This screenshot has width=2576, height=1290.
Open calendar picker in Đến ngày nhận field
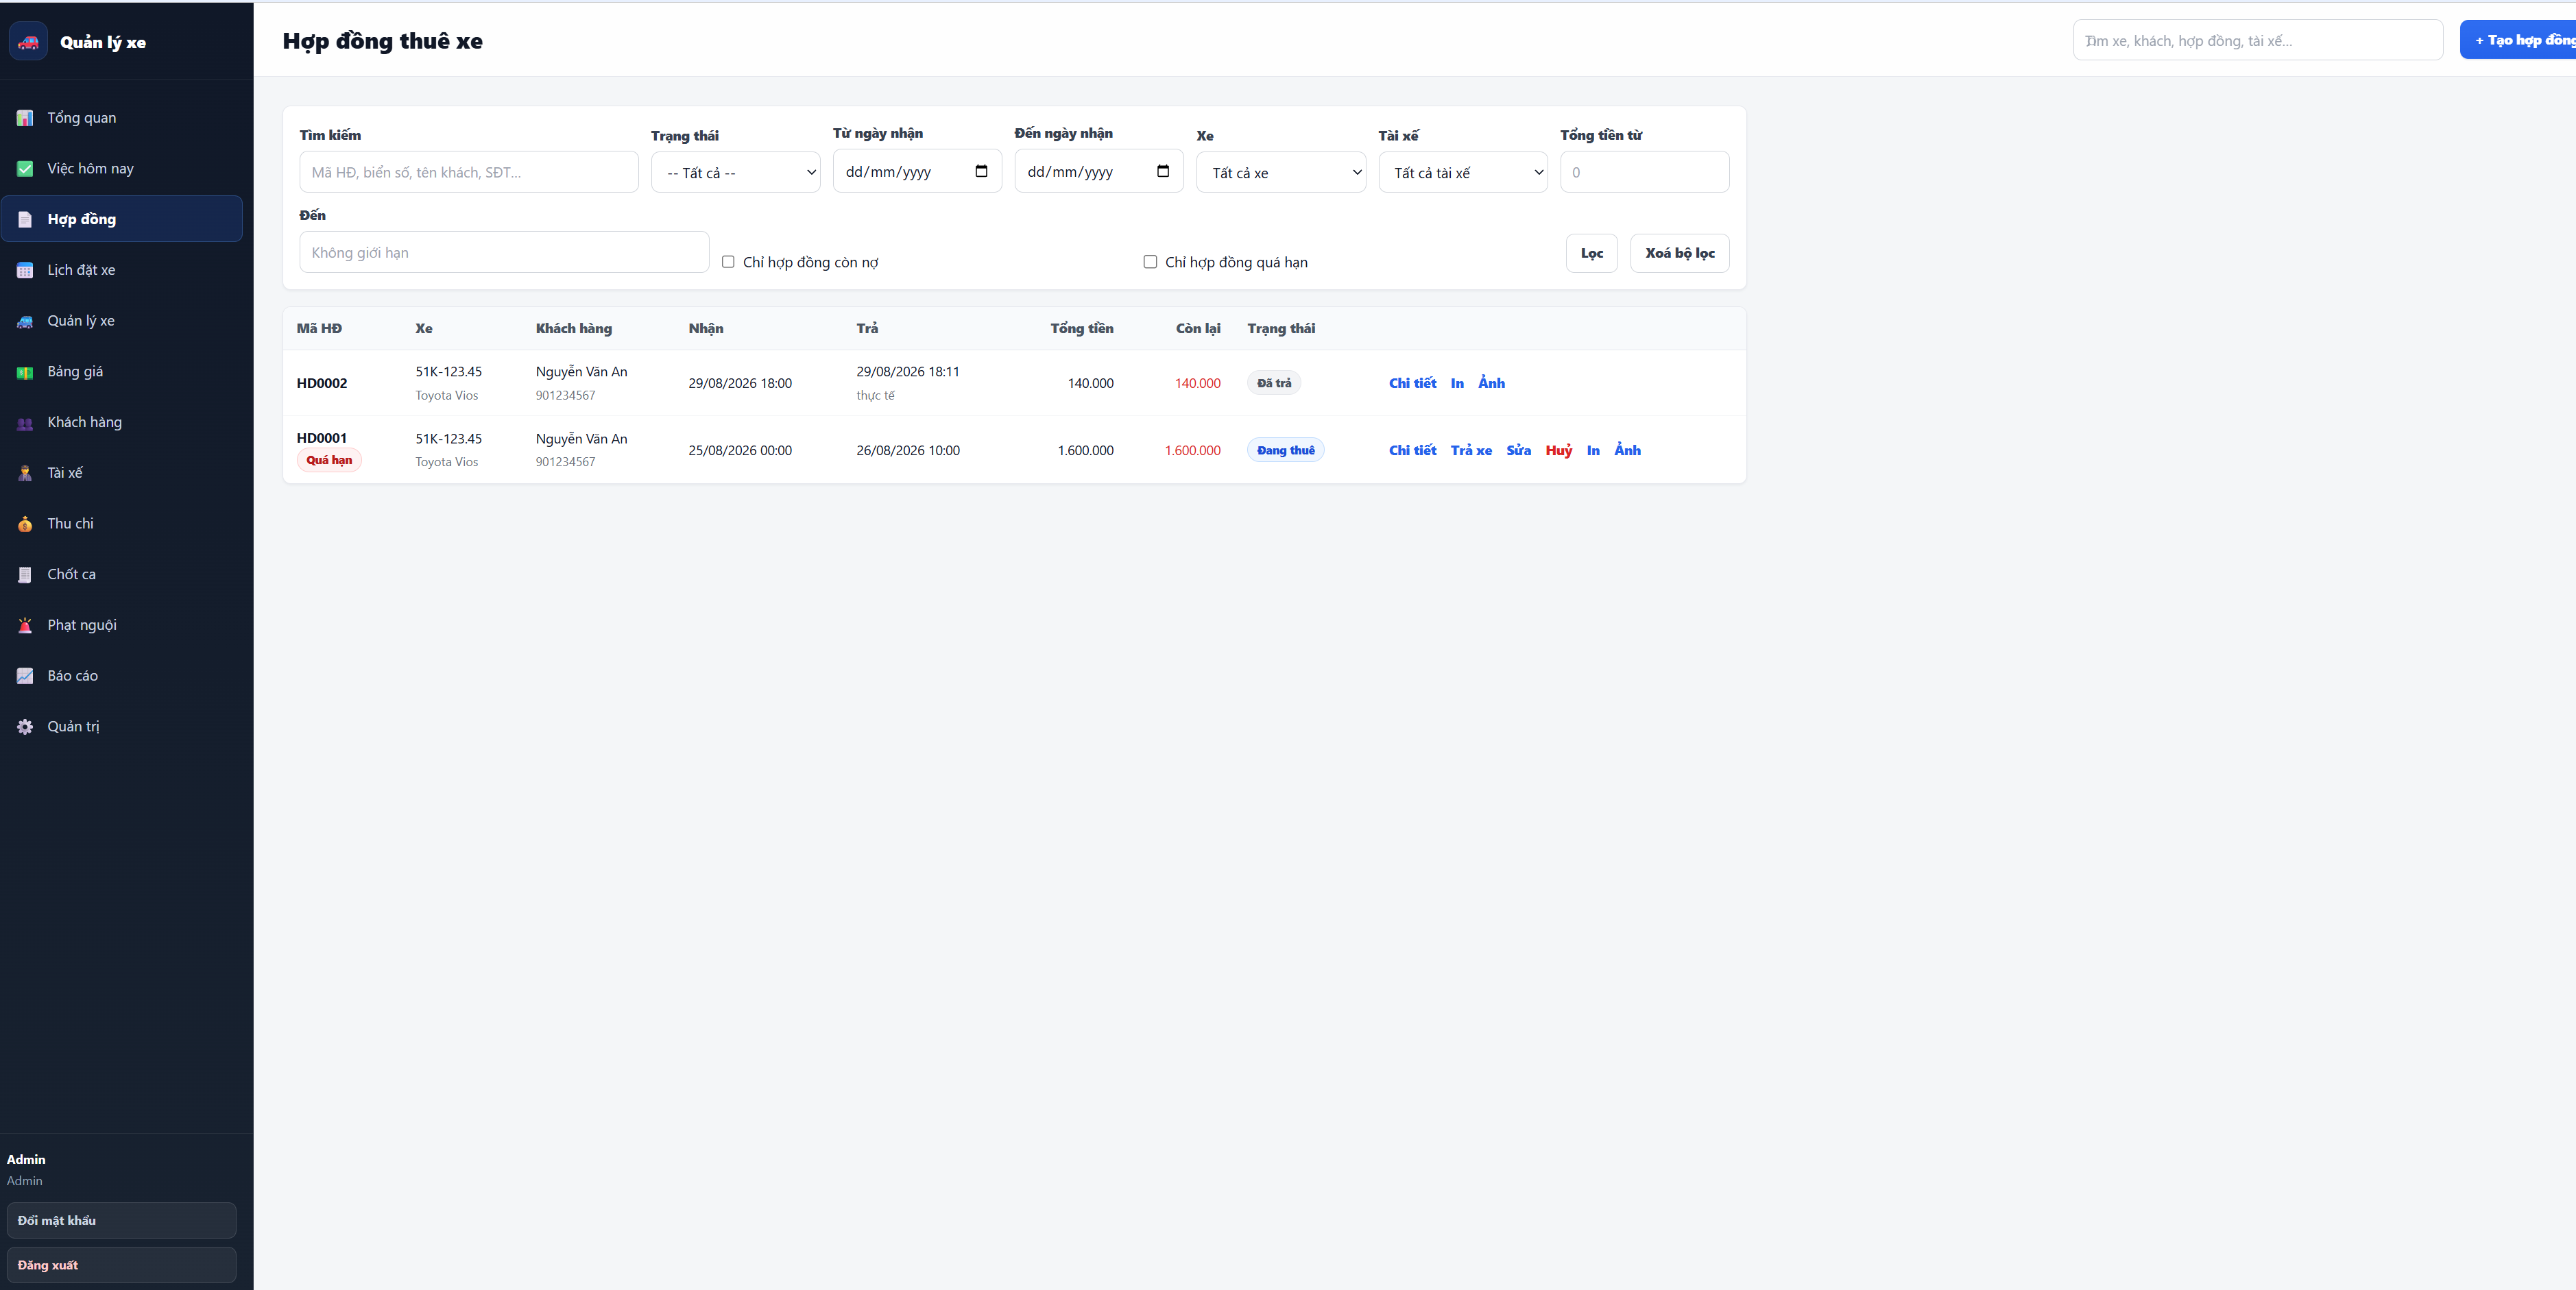tap(1163, 171)
